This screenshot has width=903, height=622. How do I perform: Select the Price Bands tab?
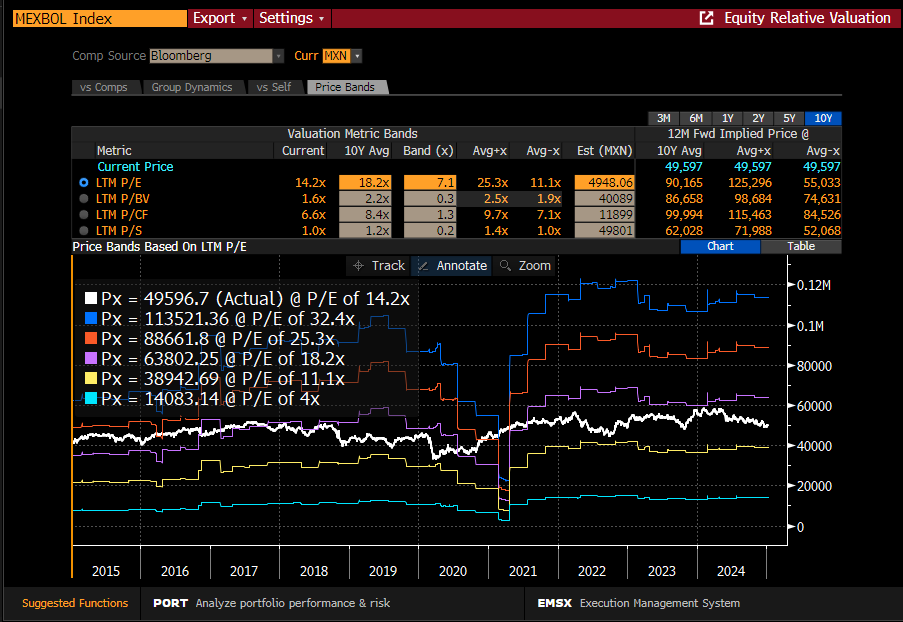point(345,87)
